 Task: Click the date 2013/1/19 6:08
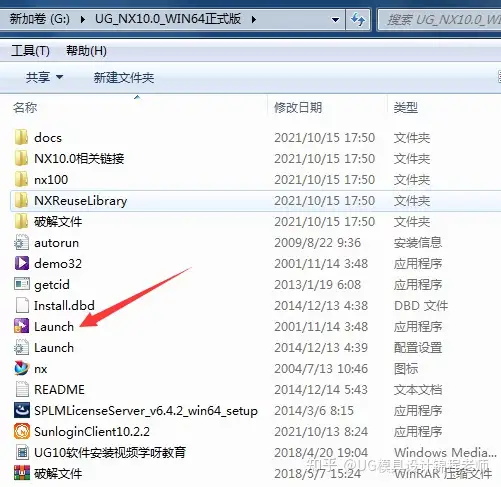(317, 284)
